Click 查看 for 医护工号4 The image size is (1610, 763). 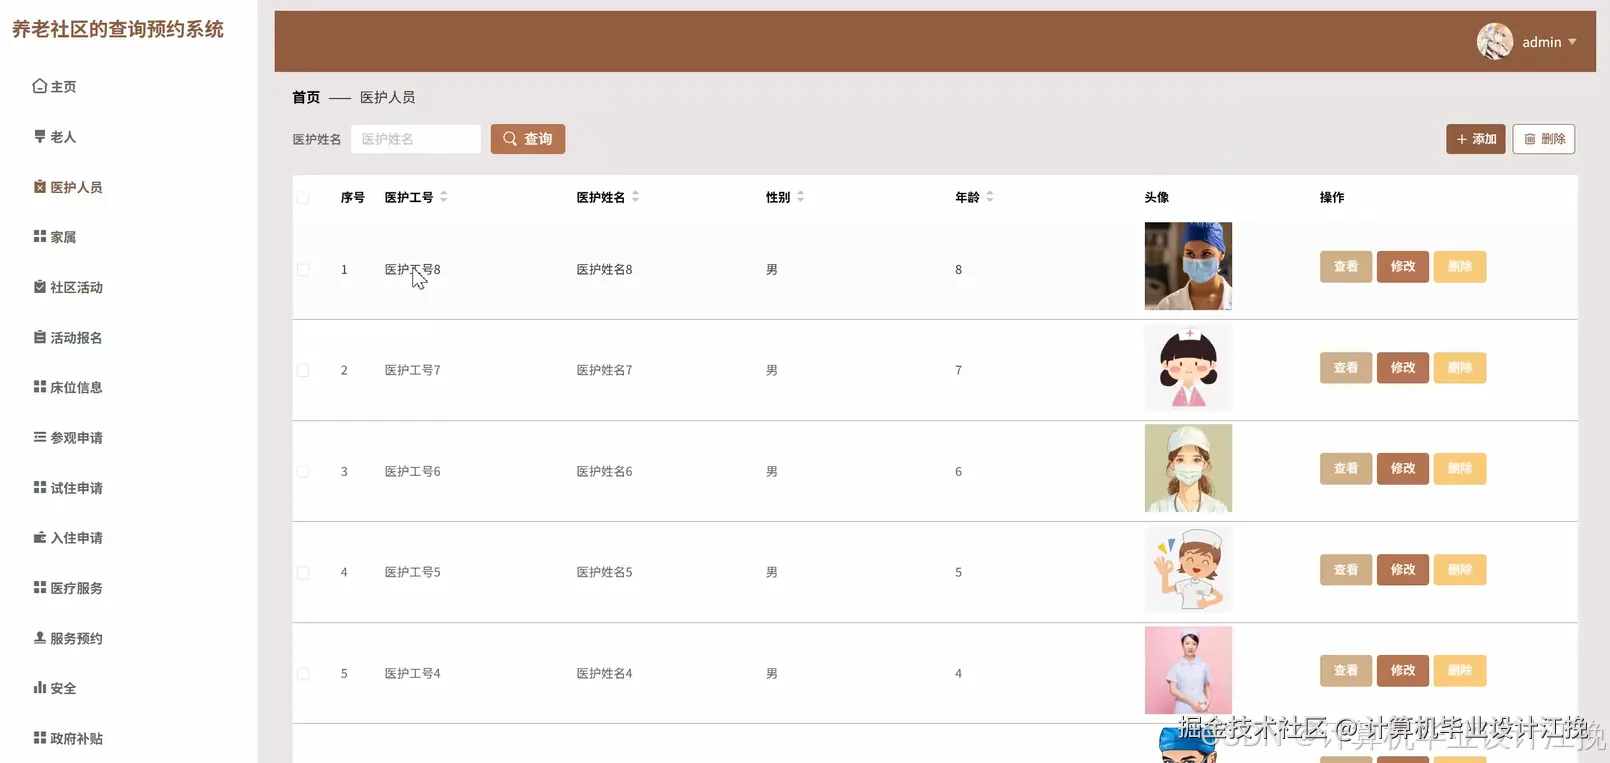coord(1346,671)
